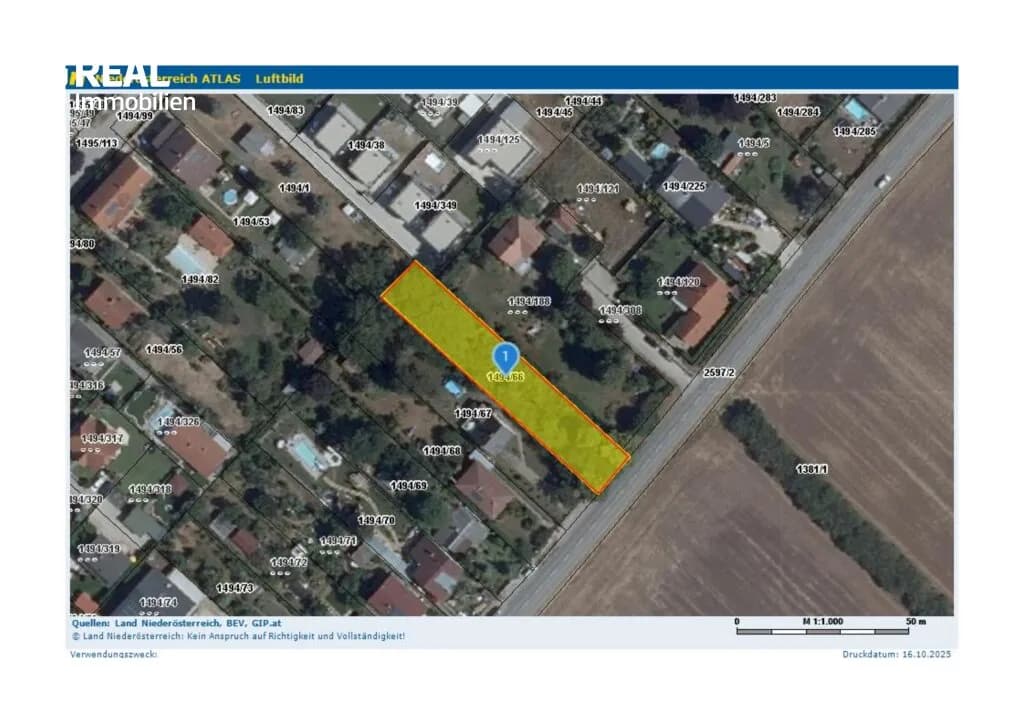This screenshot has height=724, width=1024.
Task: Click parcel label 1494/225
Action: [684, 187]
